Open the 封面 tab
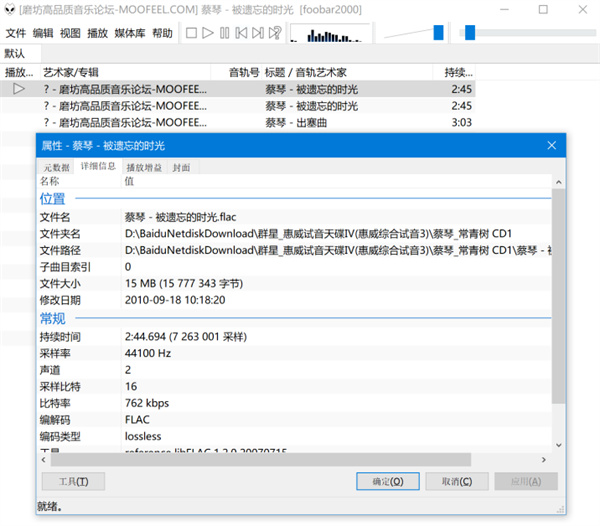The image size is (600, 526). pyautogui.click(x=181, y=167)
